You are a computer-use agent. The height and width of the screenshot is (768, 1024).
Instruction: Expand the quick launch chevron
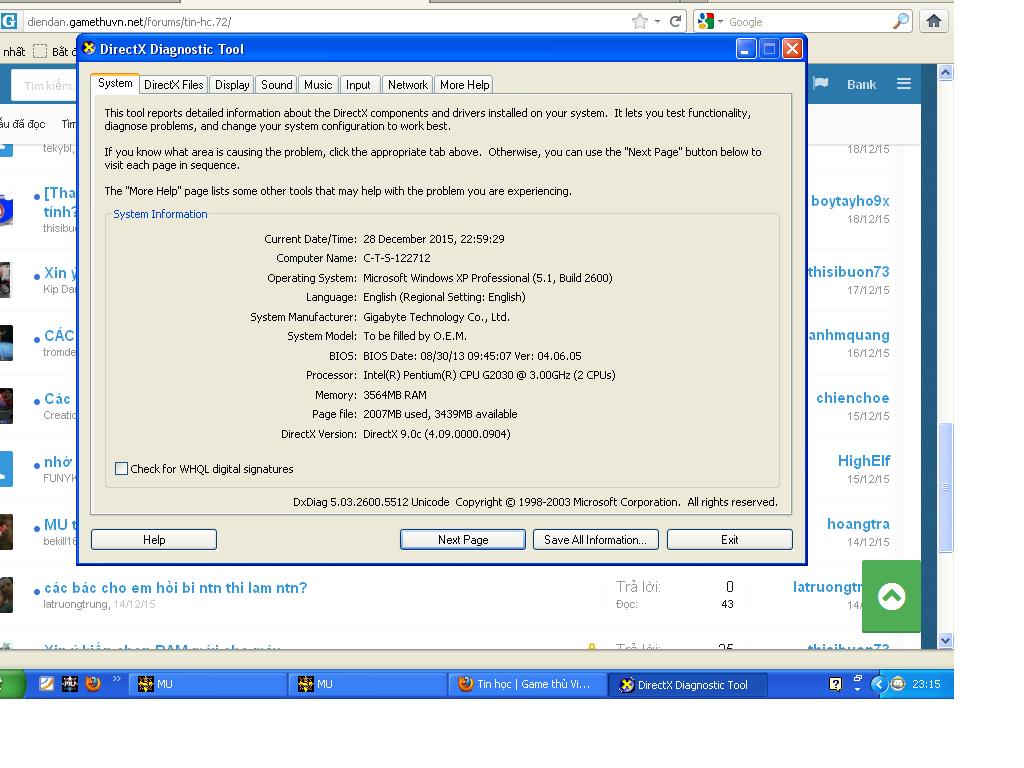point(116,679)
